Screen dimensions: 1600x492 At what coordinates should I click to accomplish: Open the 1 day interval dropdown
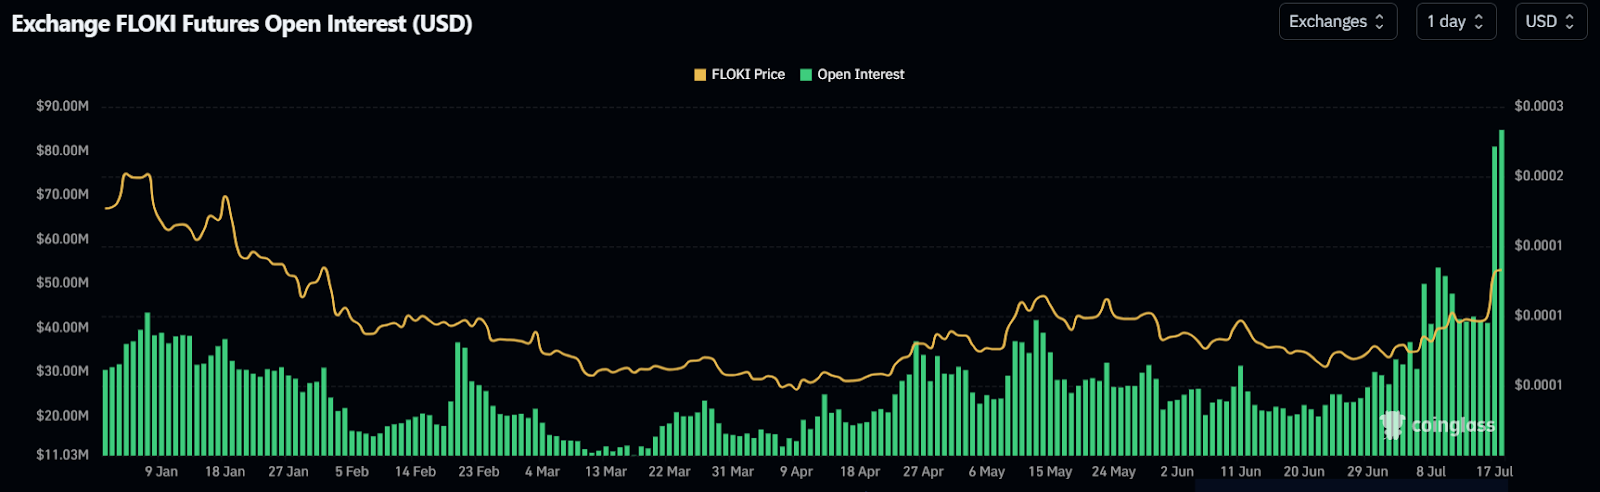click(1456, 21)
